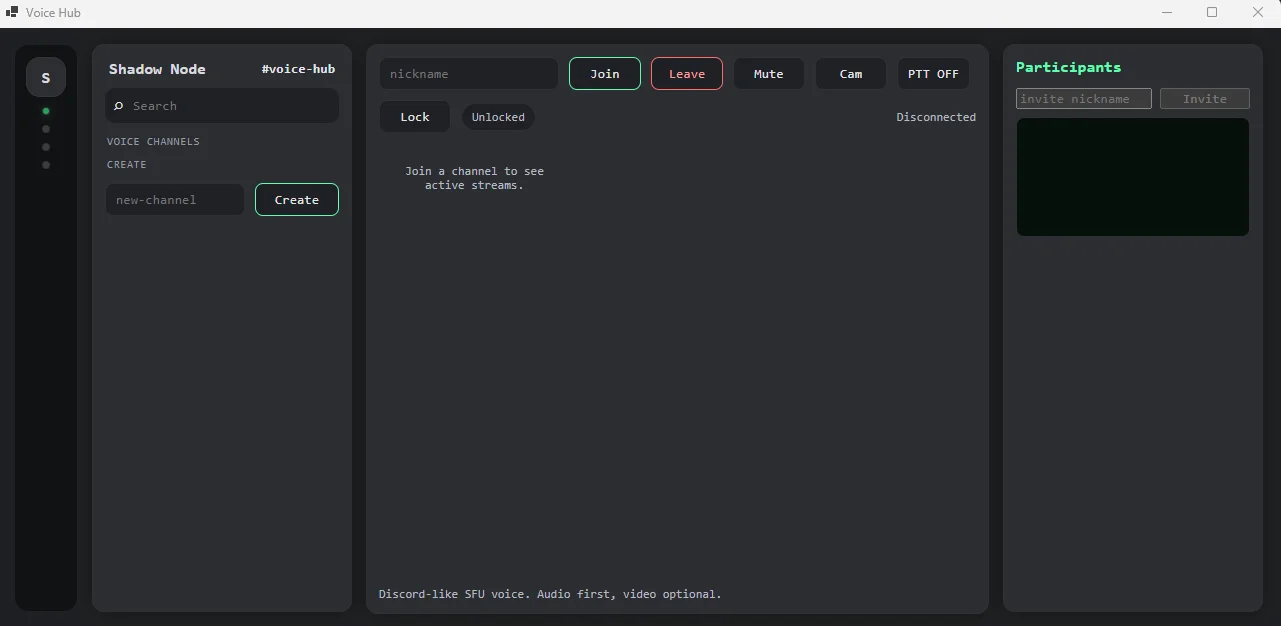Focus the invite nickname field
Screen dimensions: 1281x626
[1084, 99]
